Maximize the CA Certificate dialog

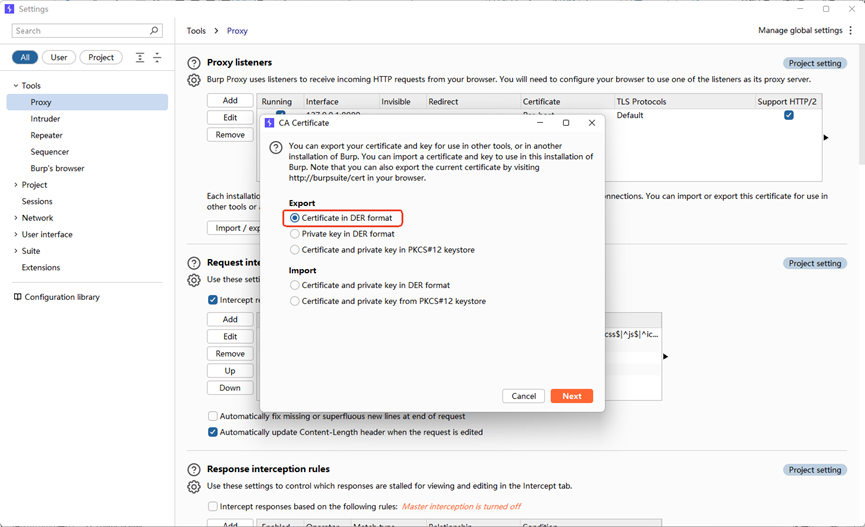click(565, 123)
